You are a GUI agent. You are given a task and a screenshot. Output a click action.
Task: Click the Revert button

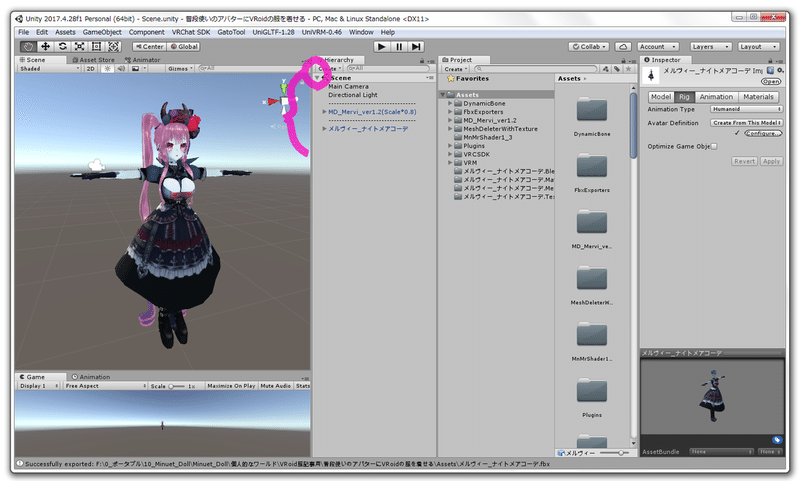pyautogui.click(x=744, y=161)
